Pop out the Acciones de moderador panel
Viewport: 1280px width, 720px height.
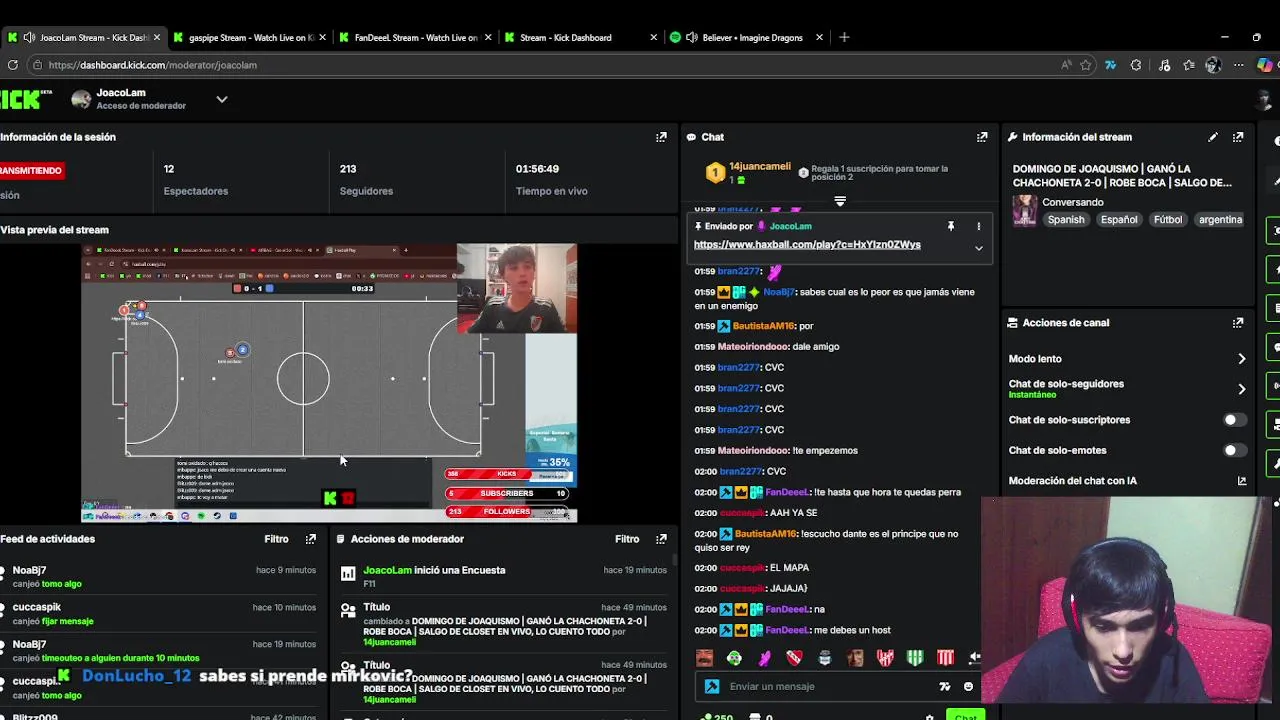(x=661, y=539)
